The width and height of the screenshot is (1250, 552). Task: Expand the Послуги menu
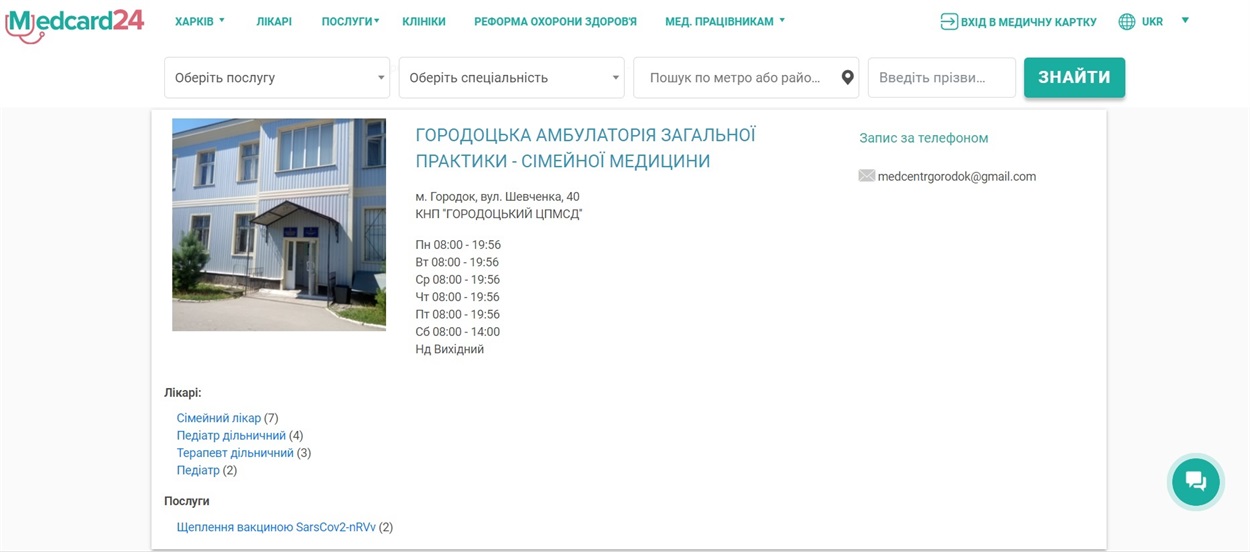pyautogui.click(x=350, y=21)
